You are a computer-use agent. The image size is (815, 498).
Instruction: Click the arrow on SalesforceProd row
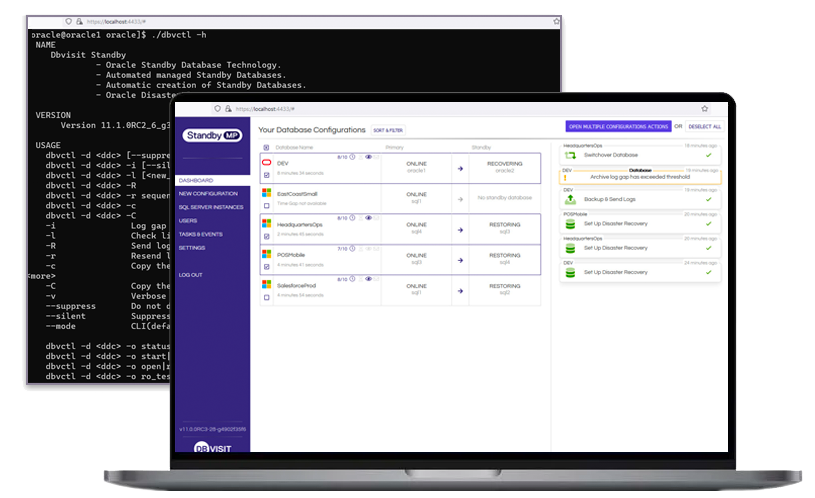point(461,291)
